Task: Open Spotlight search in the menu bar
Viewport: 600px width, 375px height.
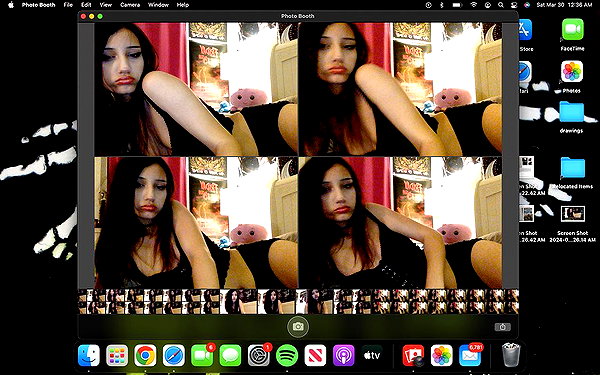Action: (x=501, y=5)
